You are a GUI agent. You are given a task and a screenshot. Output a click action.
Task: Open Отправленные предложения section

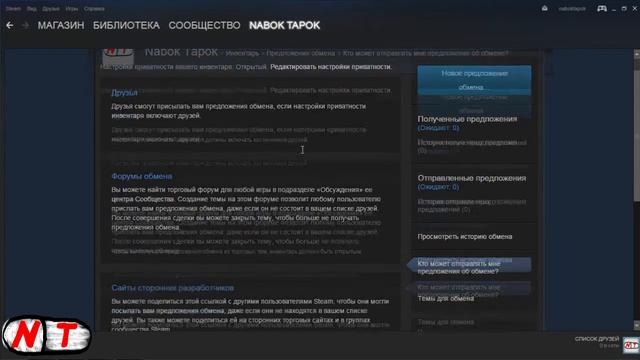tap(471, 178)
